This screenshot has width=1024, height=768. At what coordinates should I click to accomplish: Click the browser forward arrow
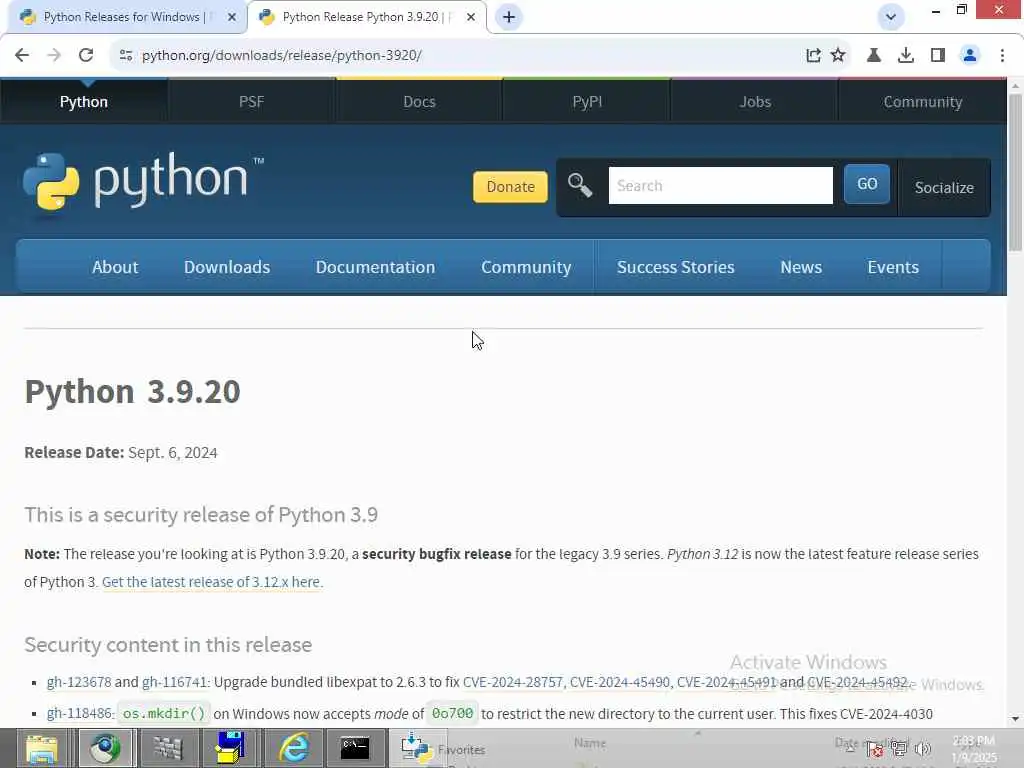(54, 56)
